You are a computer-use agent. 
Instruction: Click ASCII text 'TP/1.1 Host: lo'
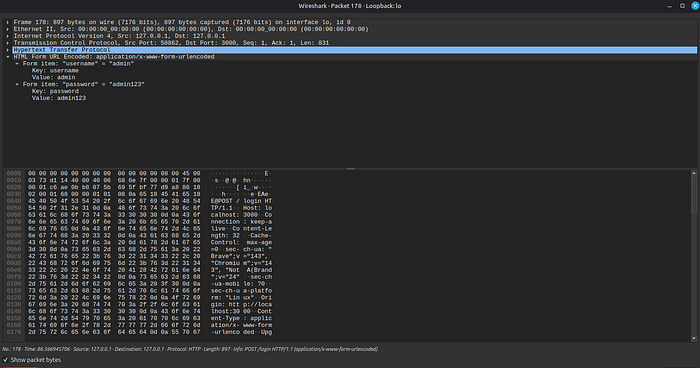pos(242,208)
